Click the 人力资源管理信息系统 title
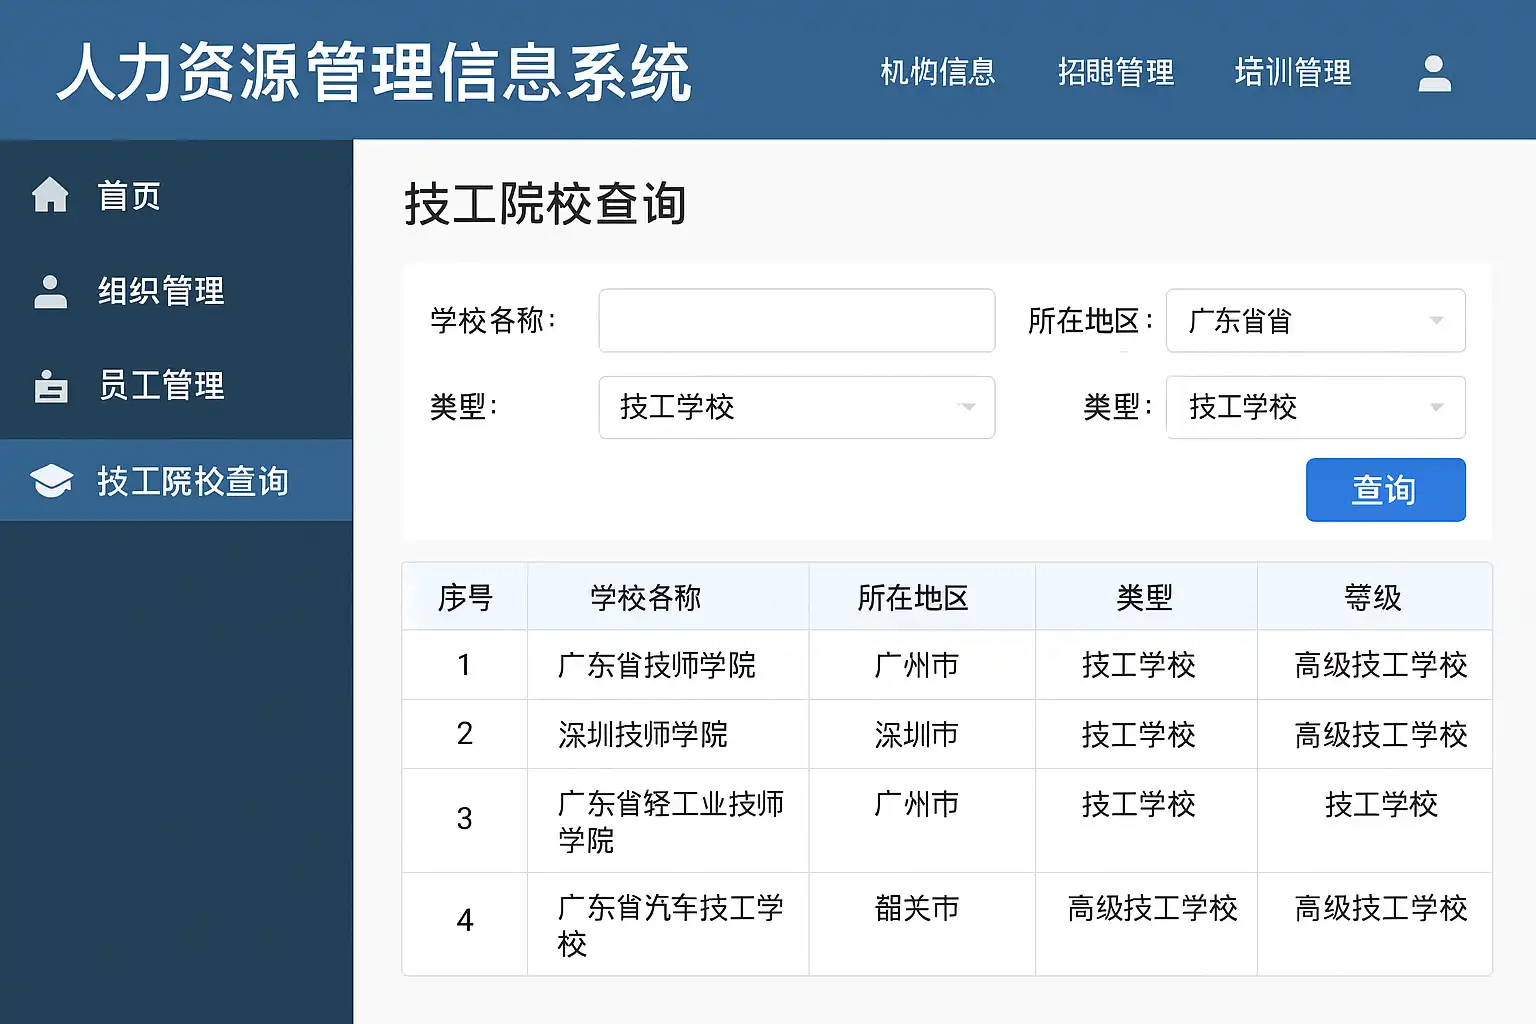 click(x=374, y=72)
